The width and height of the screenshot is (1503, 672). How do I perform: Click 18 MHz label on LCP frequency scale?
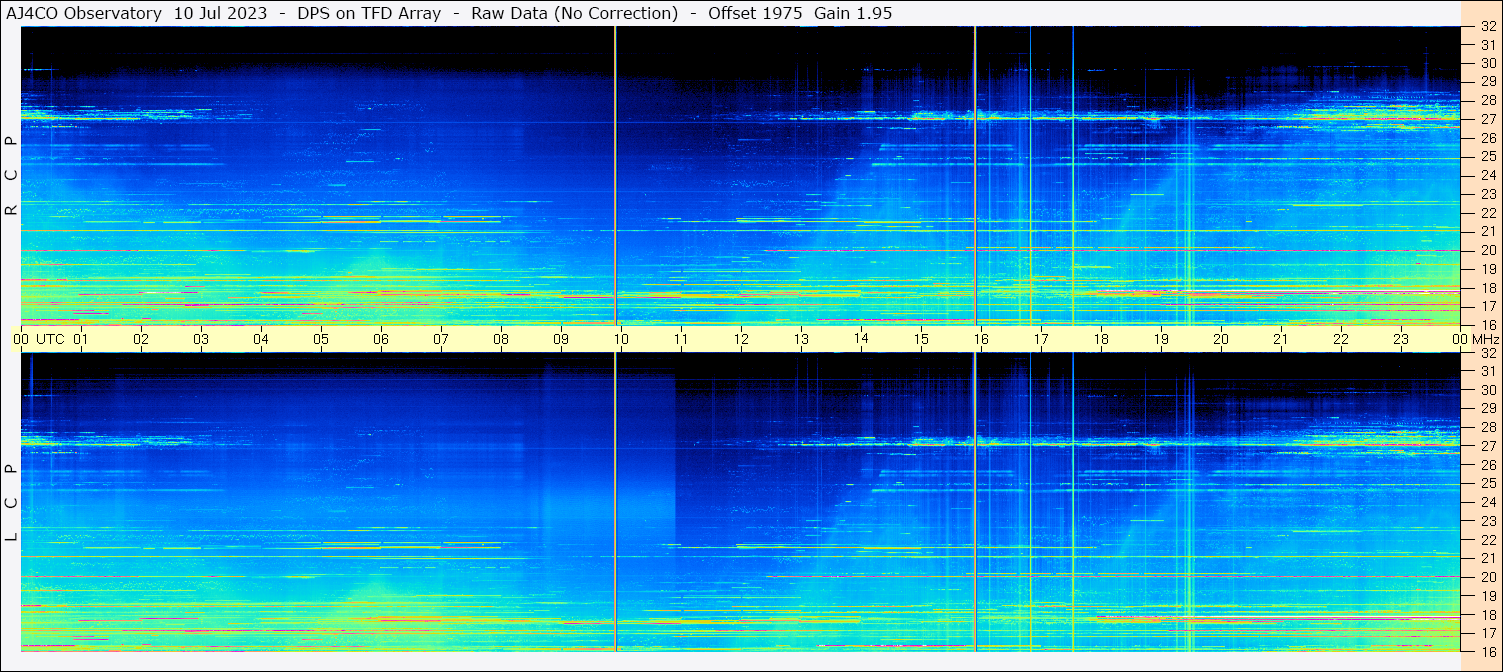click(1487, 615)
